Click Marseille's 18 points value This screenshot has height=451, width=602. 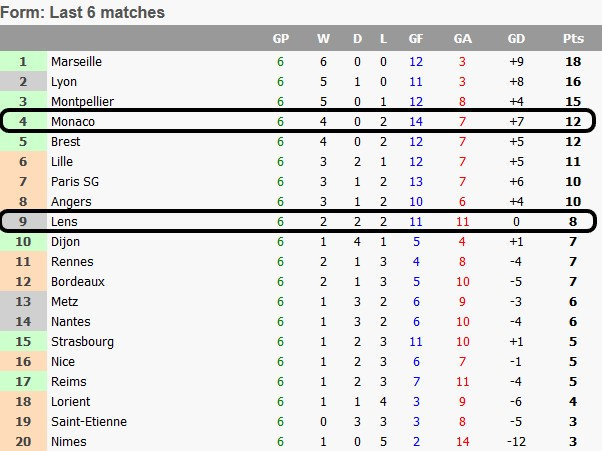(573, 62)
